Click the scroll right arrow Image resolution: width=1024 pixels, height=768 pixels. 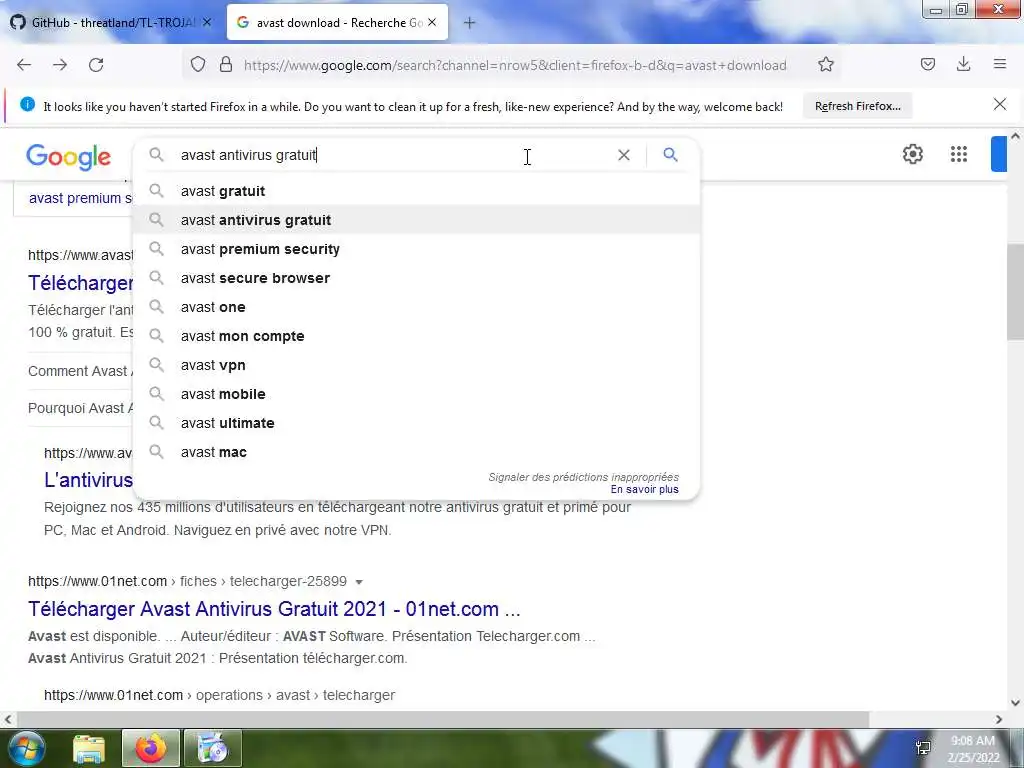point(999,719)
